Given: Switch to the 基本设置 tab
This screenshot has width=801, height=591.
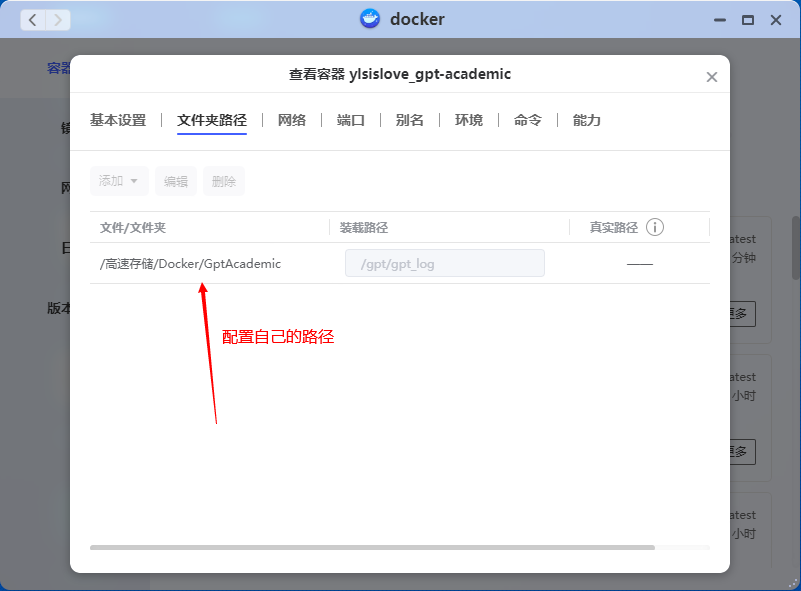Looking at the screenshot, I should pyautogui.click(x=118, y=120).
